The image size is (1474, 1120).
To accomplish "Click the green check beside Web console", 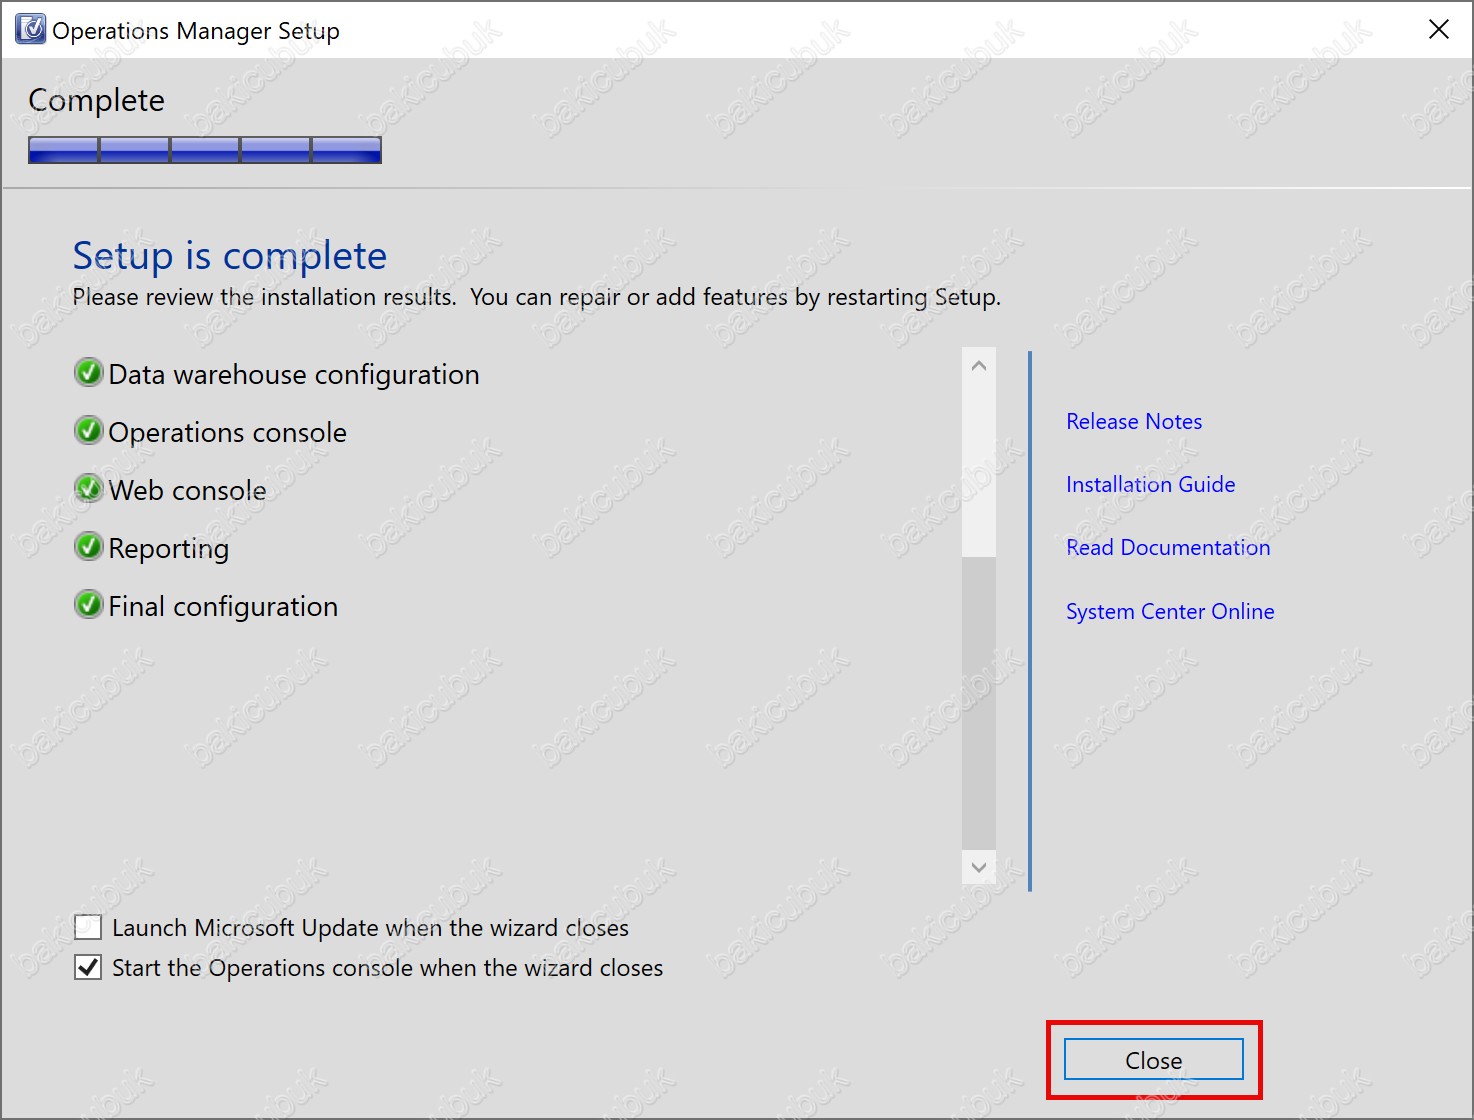I will 89,489.
